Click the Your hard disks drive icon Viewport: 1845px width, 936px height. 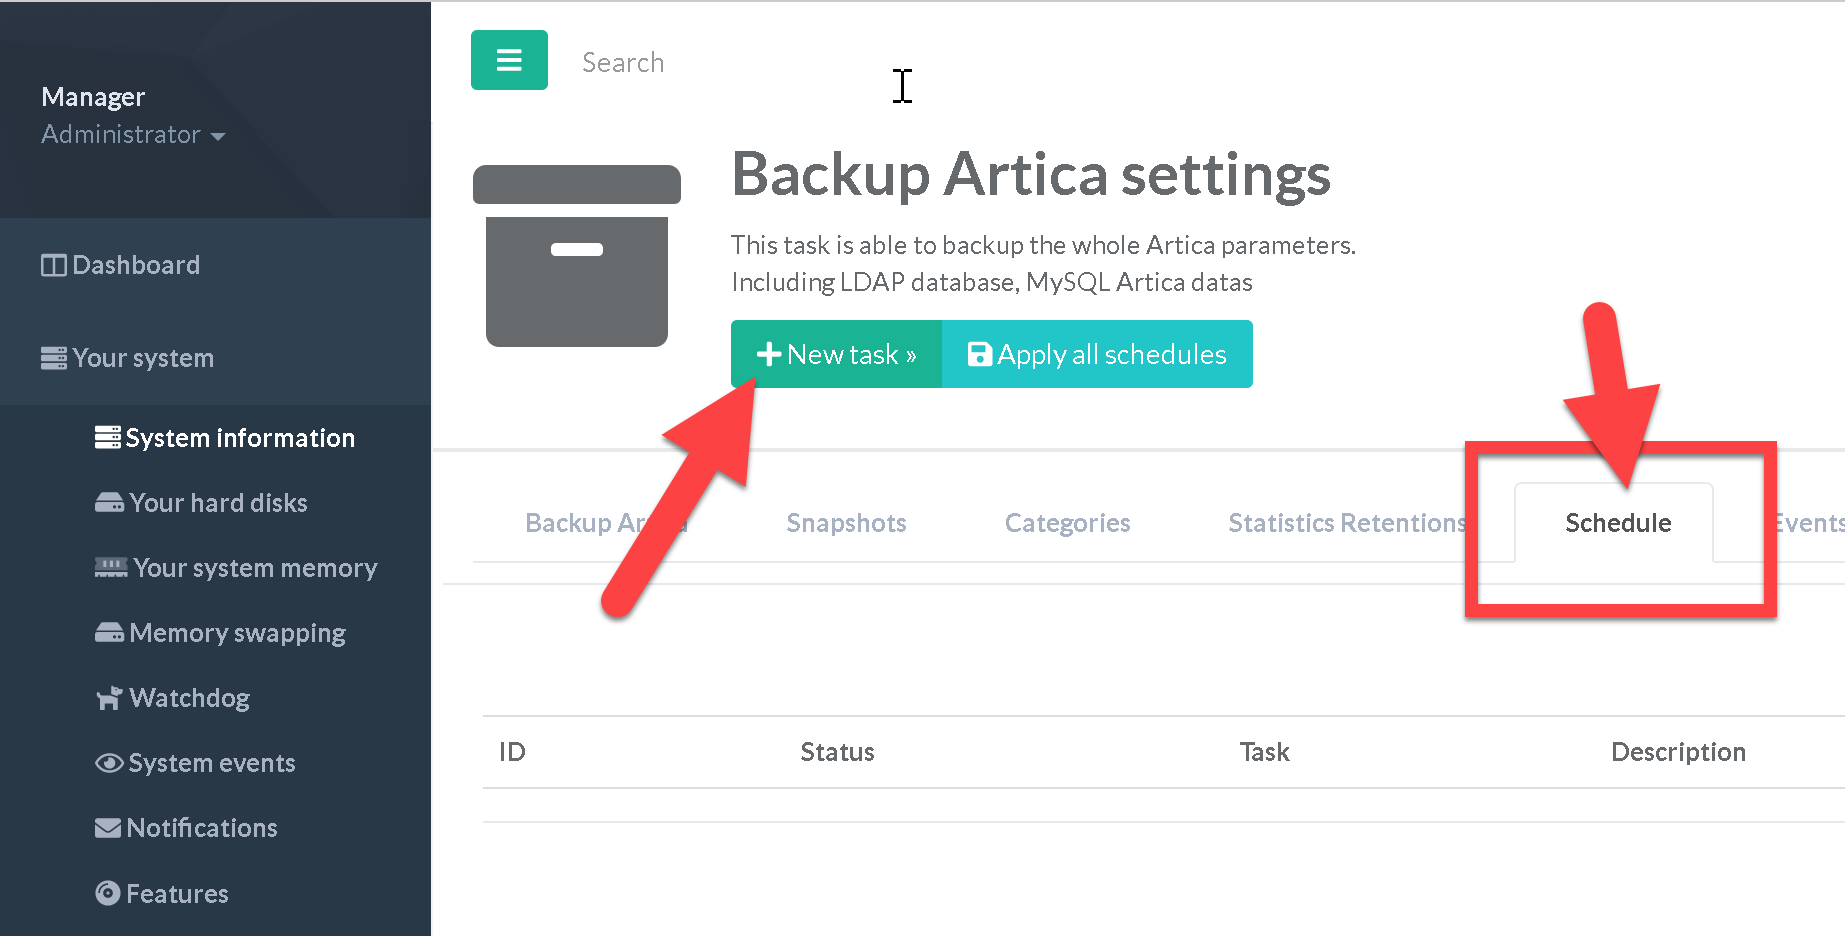pyautogui.click(x=109, y=503)
